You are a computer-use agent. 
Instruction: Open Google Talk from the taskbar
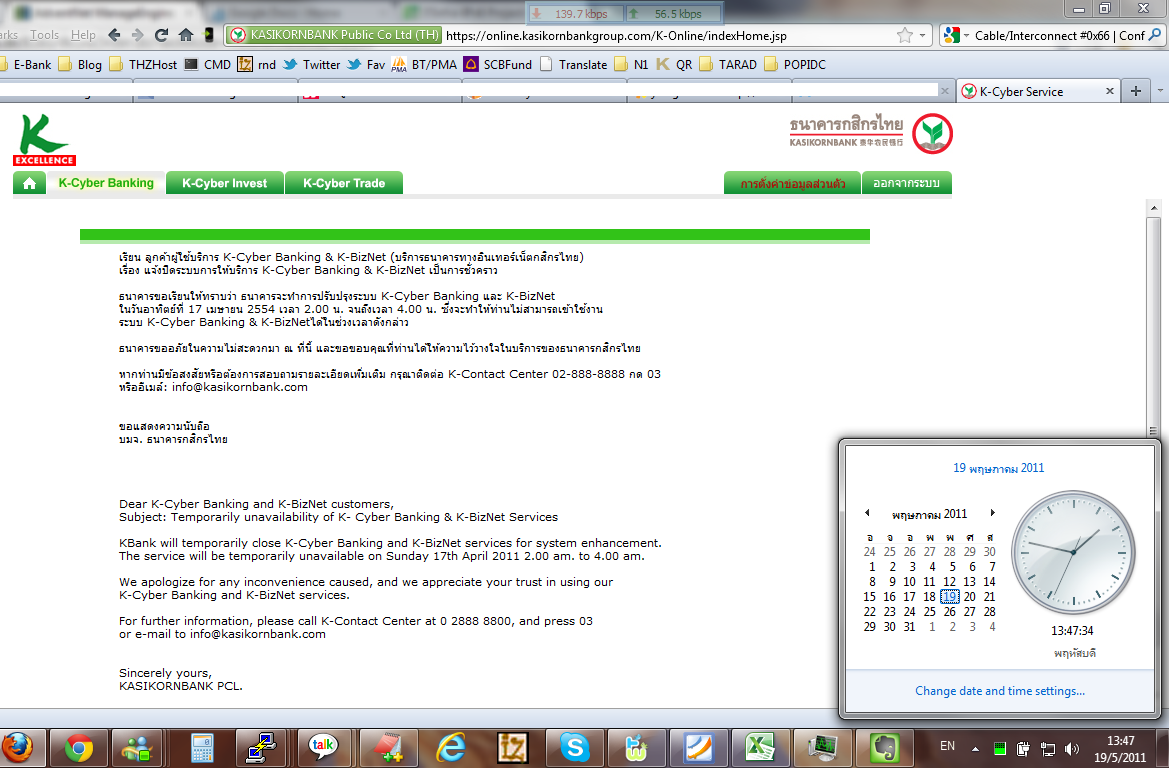tap(323, 748)
